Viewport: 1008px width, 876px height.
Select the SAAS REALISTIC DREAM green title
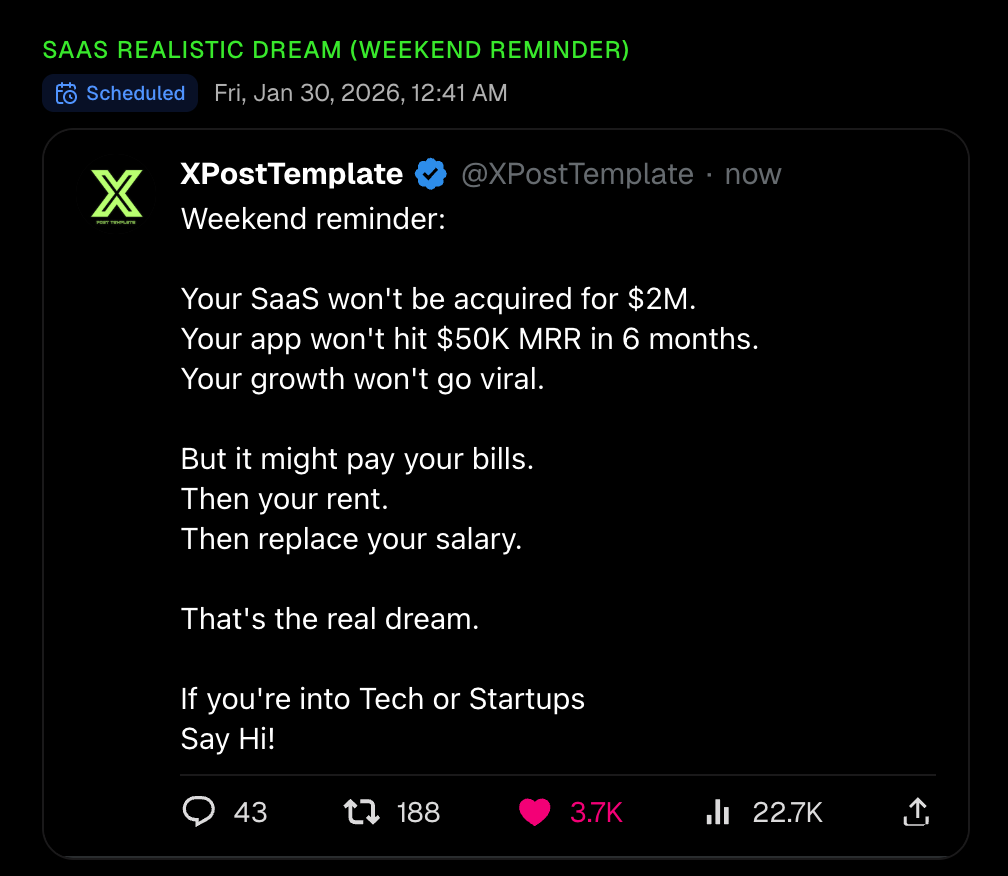coord(336,50)
